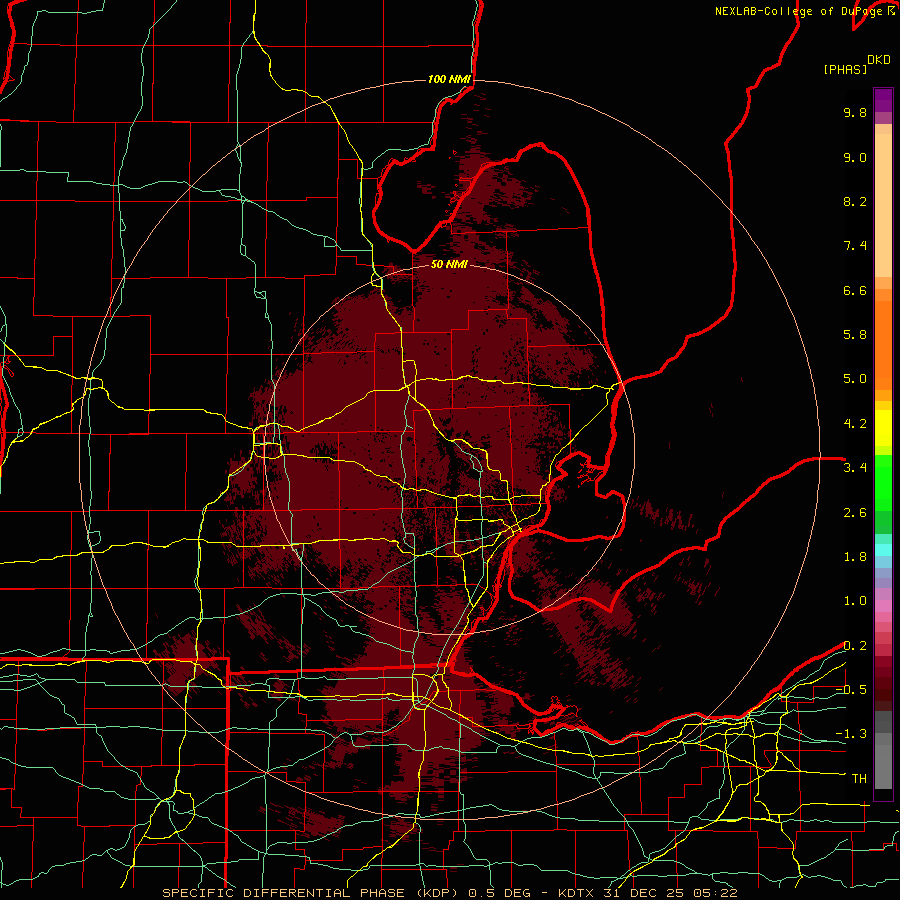Click the TH threshold label on scale

(x=859, y=779)
